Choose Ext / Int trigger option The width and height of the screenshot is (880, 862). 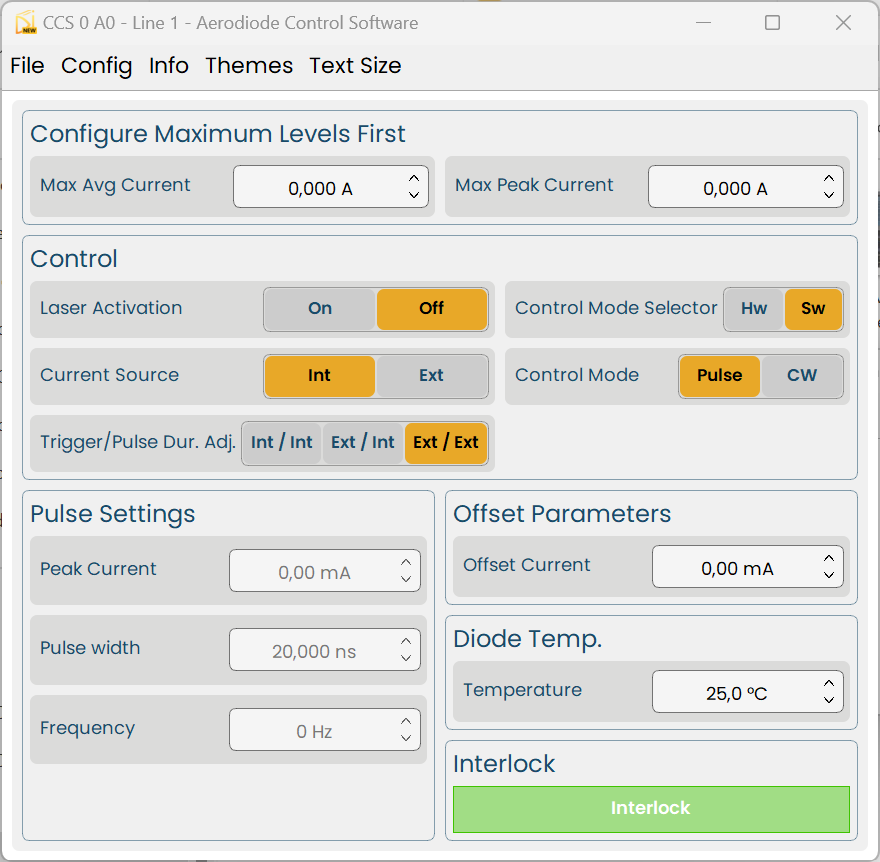363,443
